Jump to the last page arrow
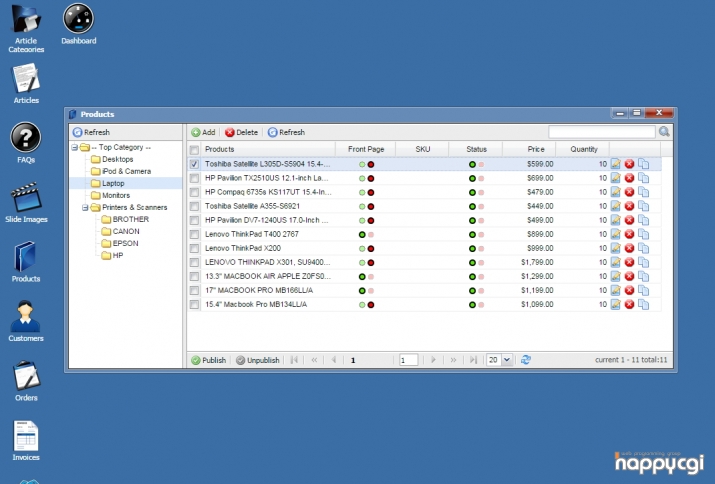The height and width of the screenshot is (484, 715). coord(473,360)
